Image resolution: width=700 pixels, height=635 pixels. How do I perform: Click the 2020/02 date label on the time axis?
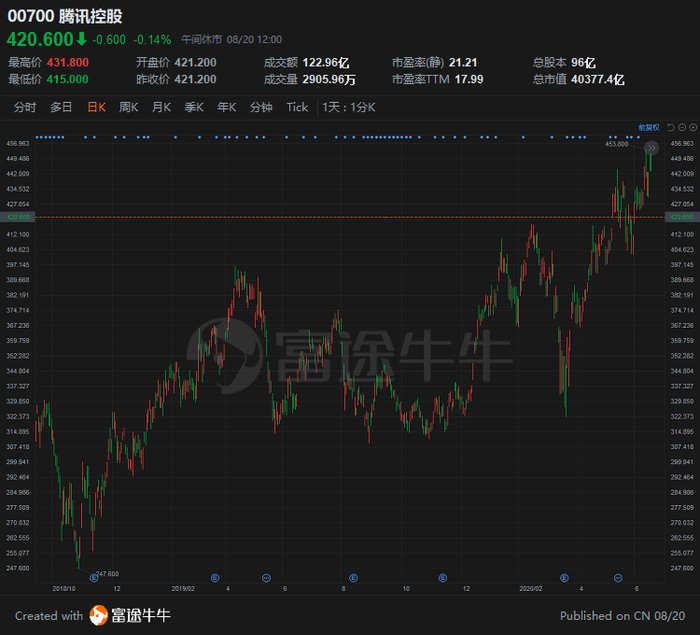click(x=531, y=589)
